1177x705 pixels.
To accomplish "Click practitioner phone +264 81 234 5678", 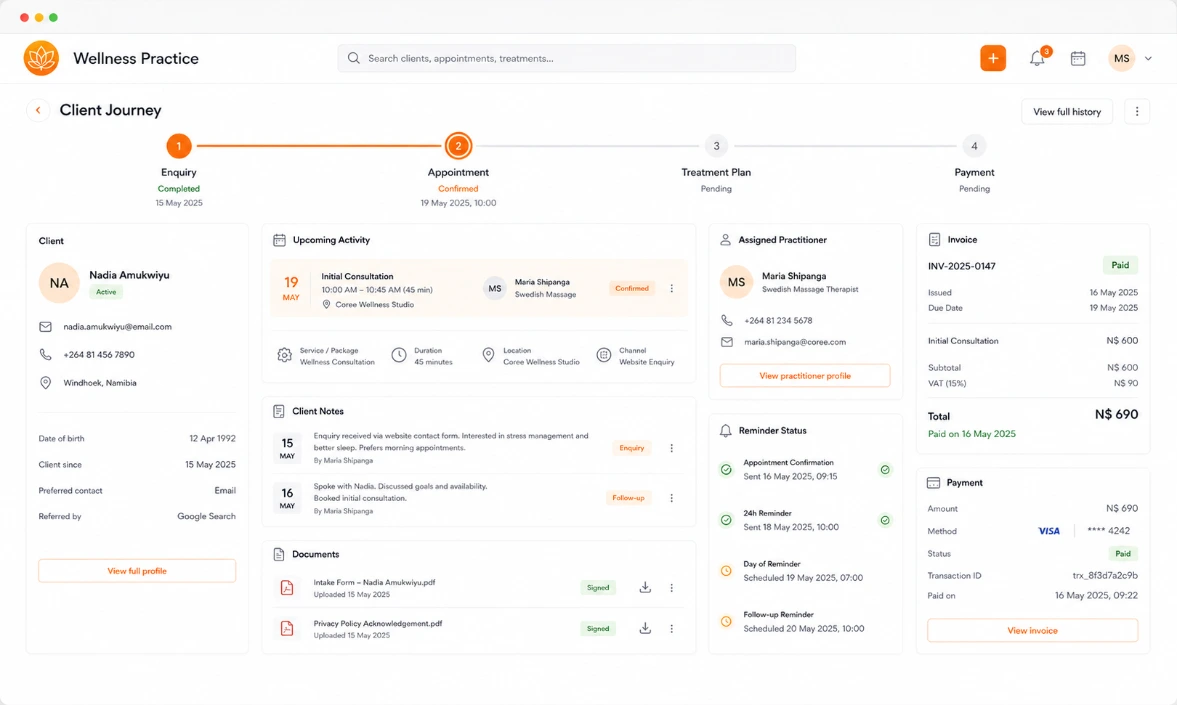I will pyautogui.click(x=778, y=321).
